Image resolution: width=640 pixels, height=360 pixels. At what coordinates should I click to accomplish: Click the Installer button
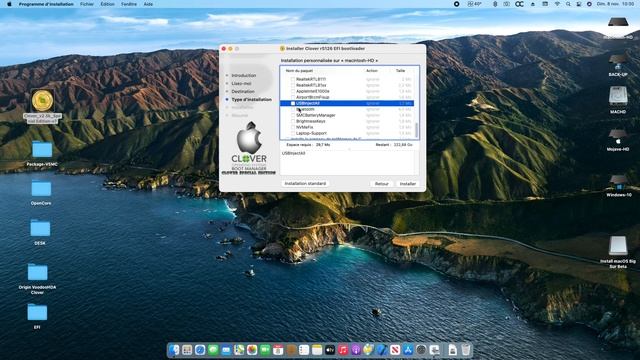point(407,184)
